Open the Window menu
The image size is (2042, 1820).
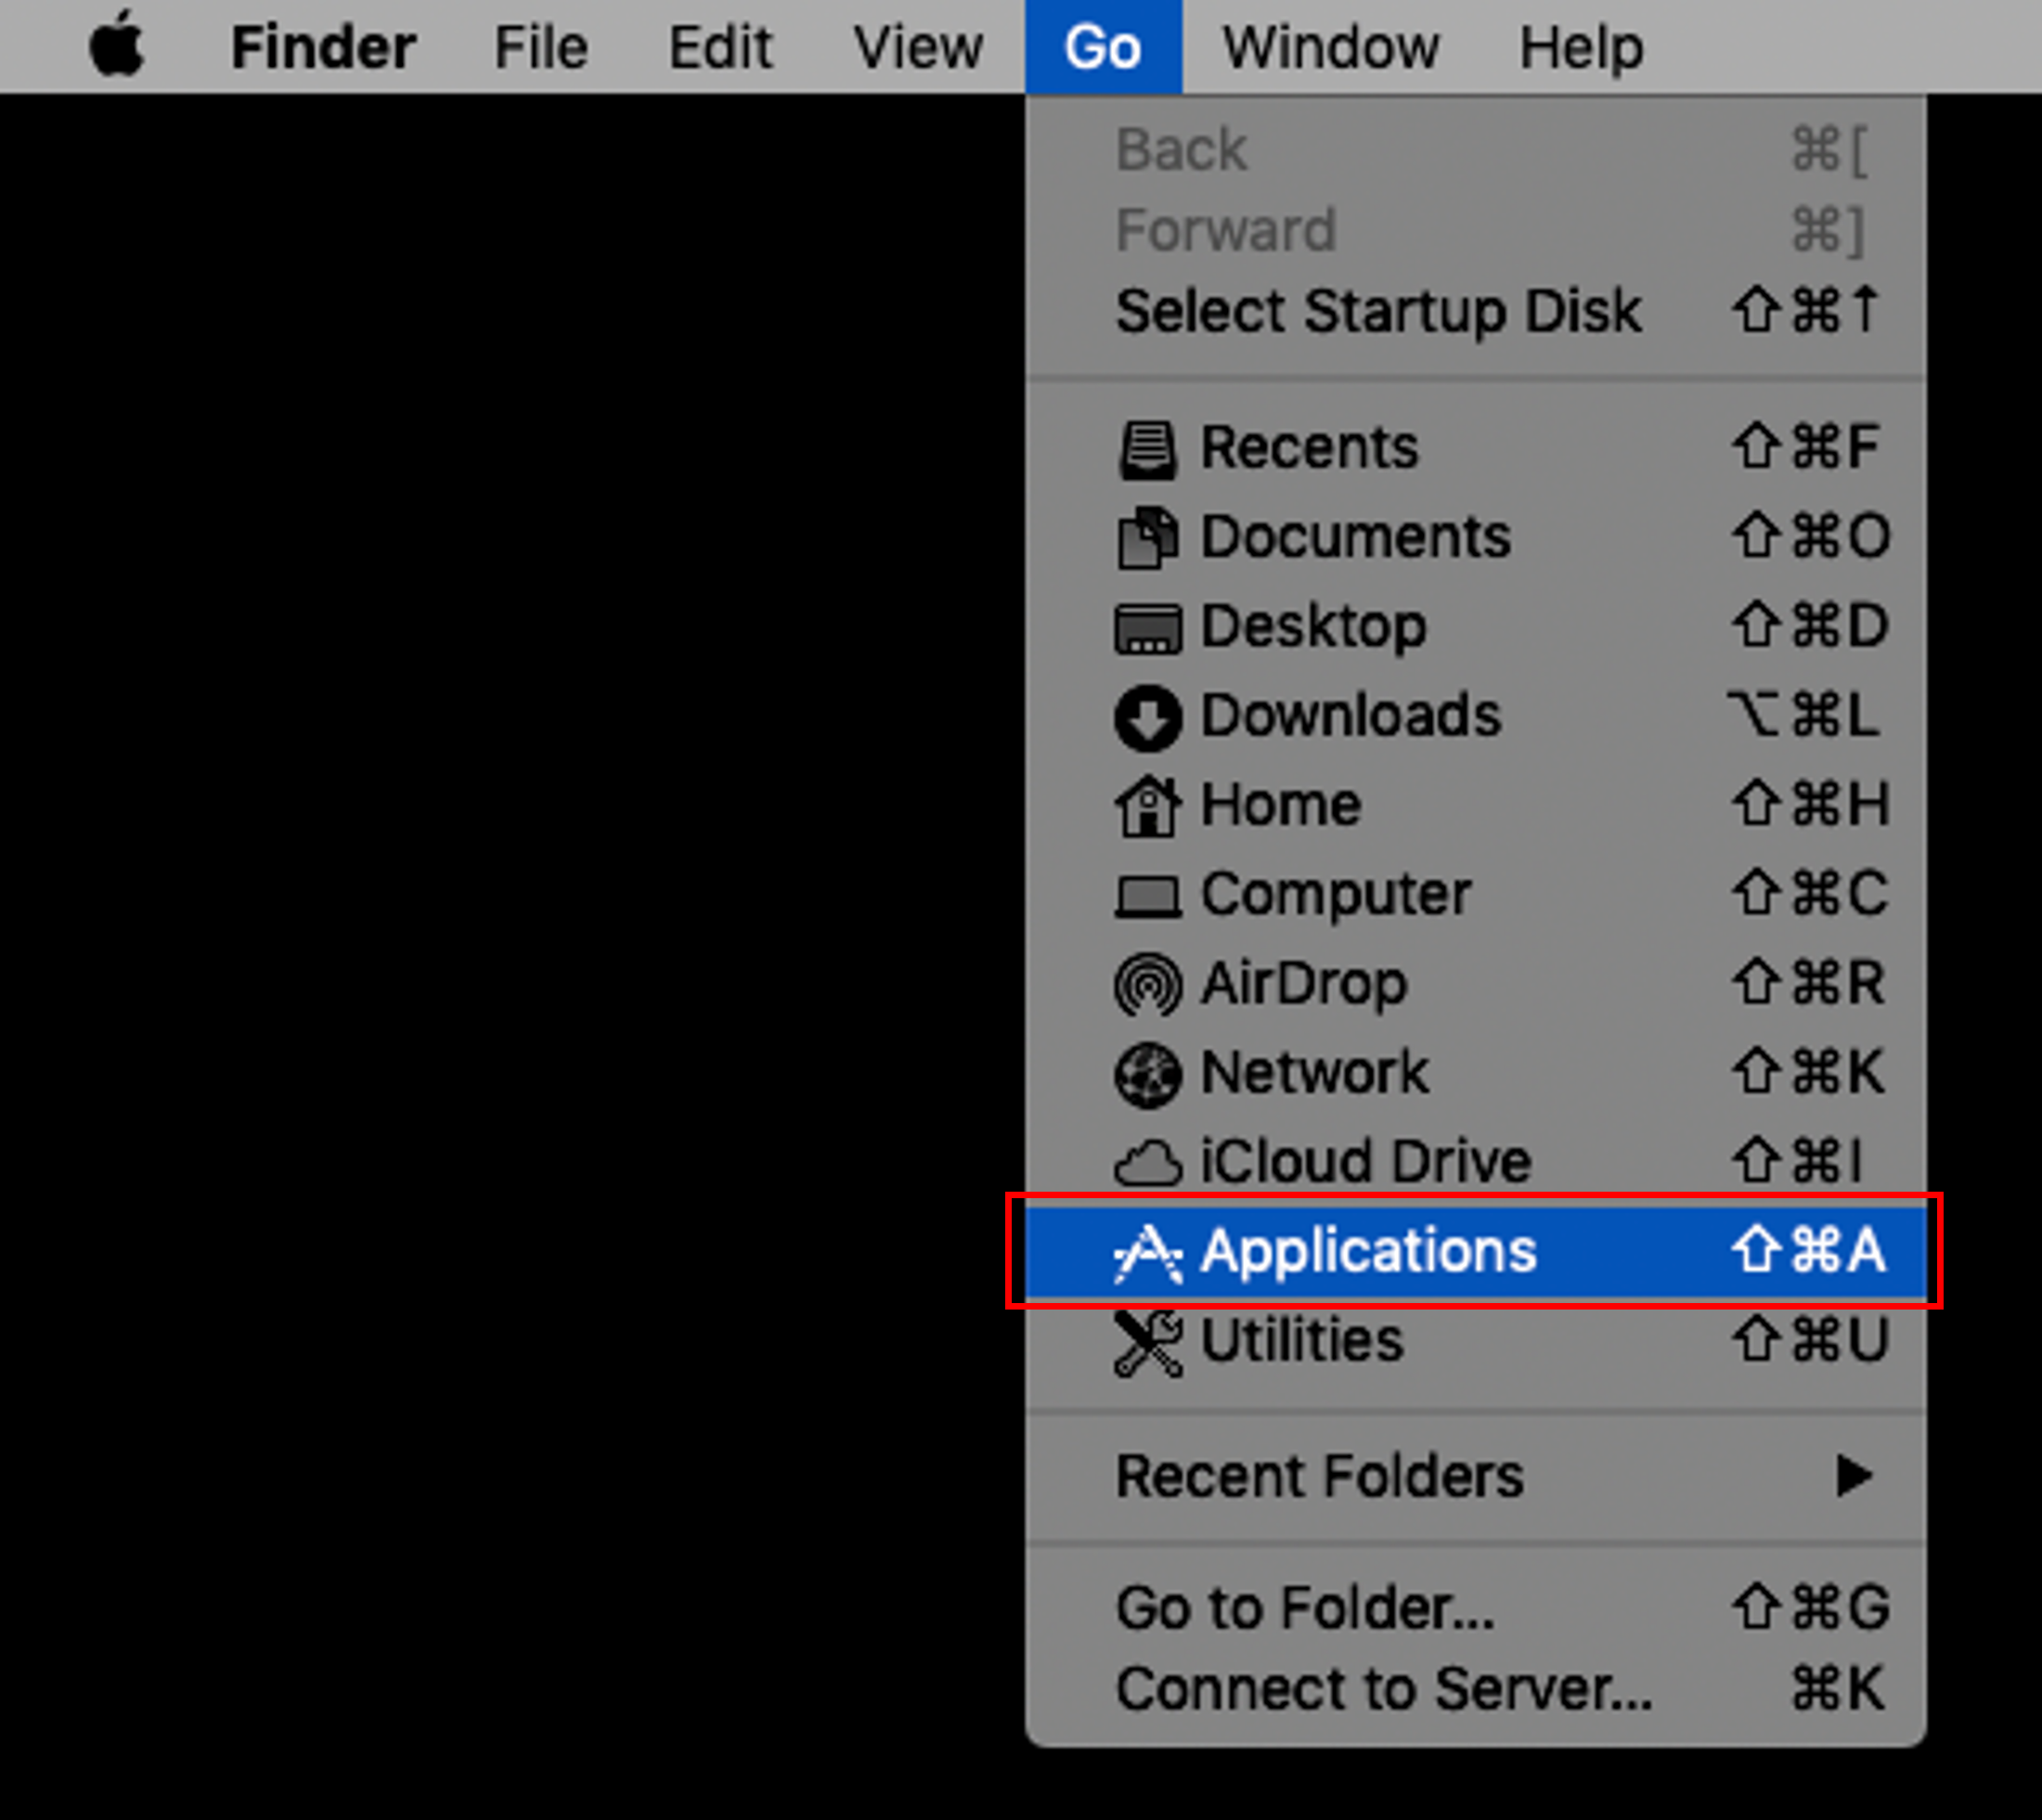click(x=1330, y=47)
